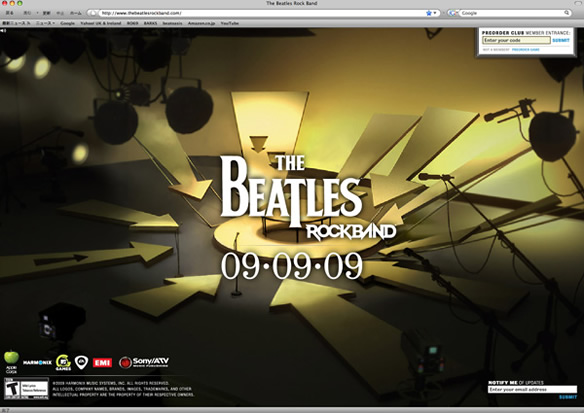Click the 09·09·09 release date text
This screenshot has height=413, width=584.
pyautogui.click(x=291, y=265)
